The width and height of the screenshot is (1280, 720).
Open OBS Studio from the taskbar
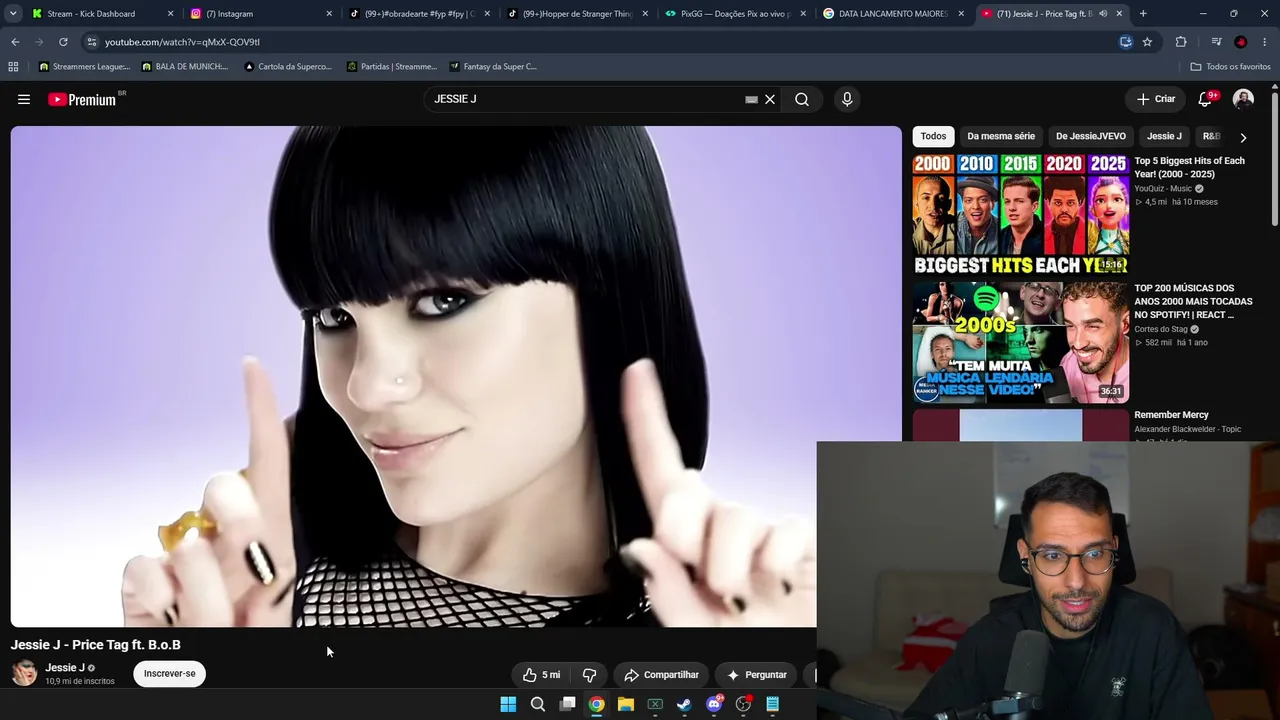pos(743,704)
